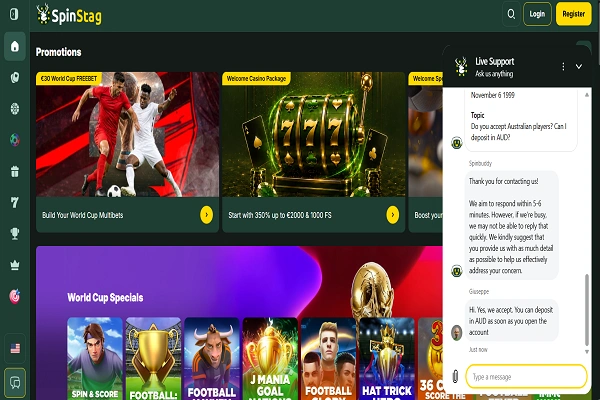This screenshot has width=600, height=400.
Task: Open the bull Football game tile
Action: [x=212, y=359]
